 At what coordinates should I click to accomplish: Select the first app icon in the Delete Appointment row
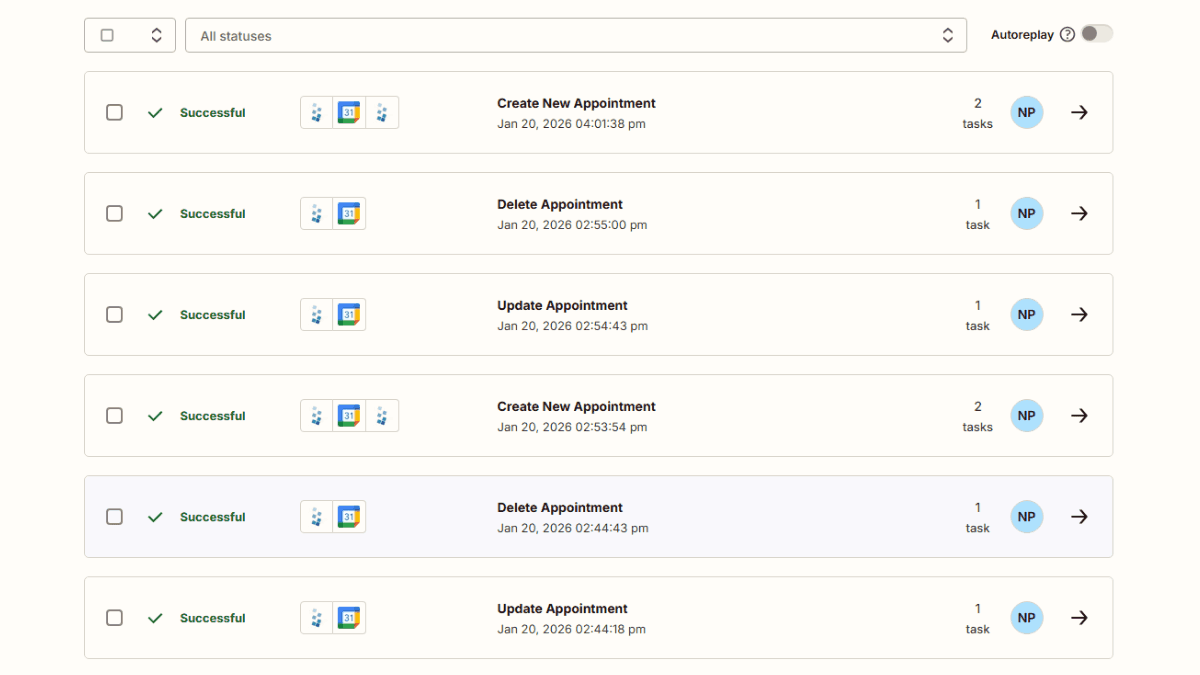pos(316,213)
